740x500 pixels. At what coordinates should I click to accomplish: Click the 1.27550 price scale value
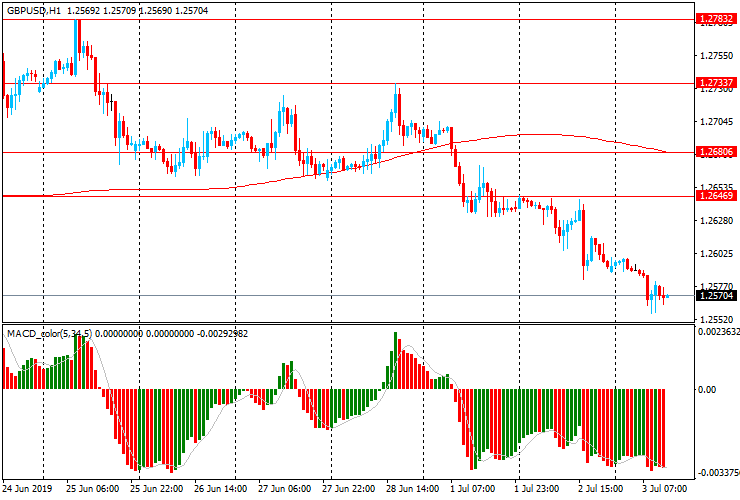coord(717,56)
